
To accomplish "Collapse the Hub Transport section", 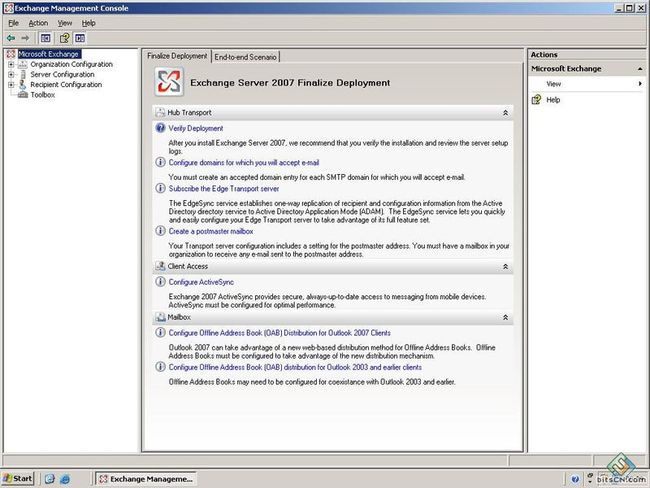I will click(x=505, y=113).
